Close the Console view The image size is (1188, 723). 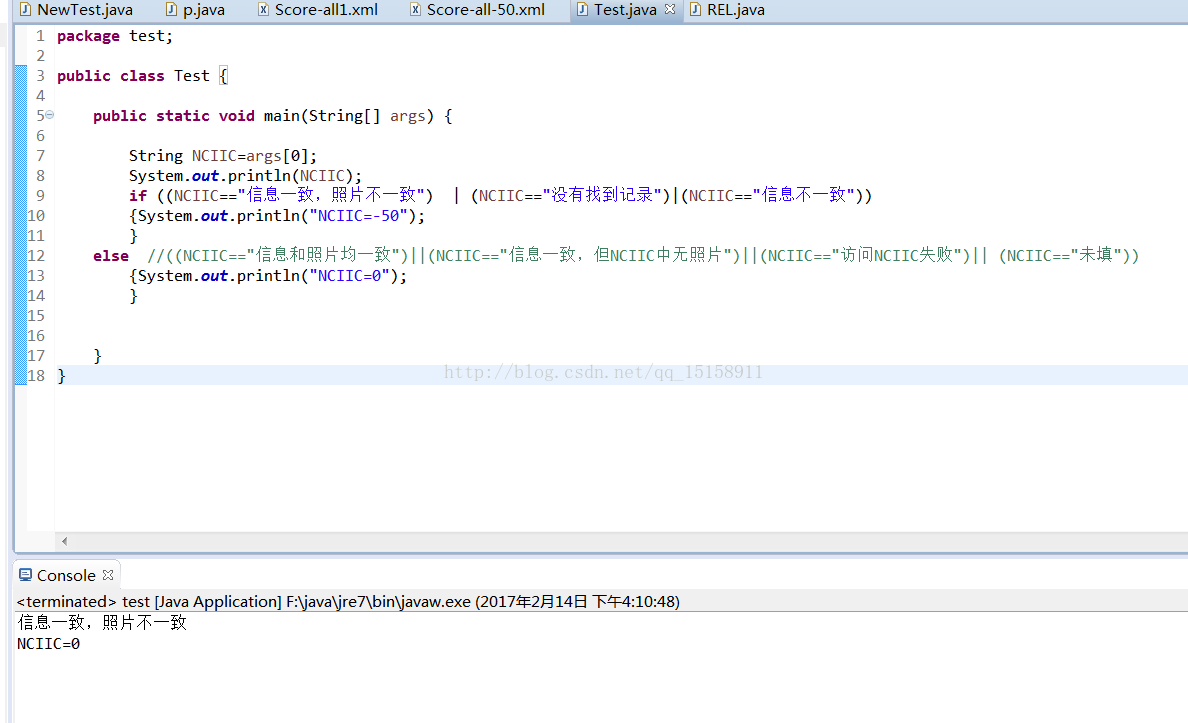pos(108,575)
